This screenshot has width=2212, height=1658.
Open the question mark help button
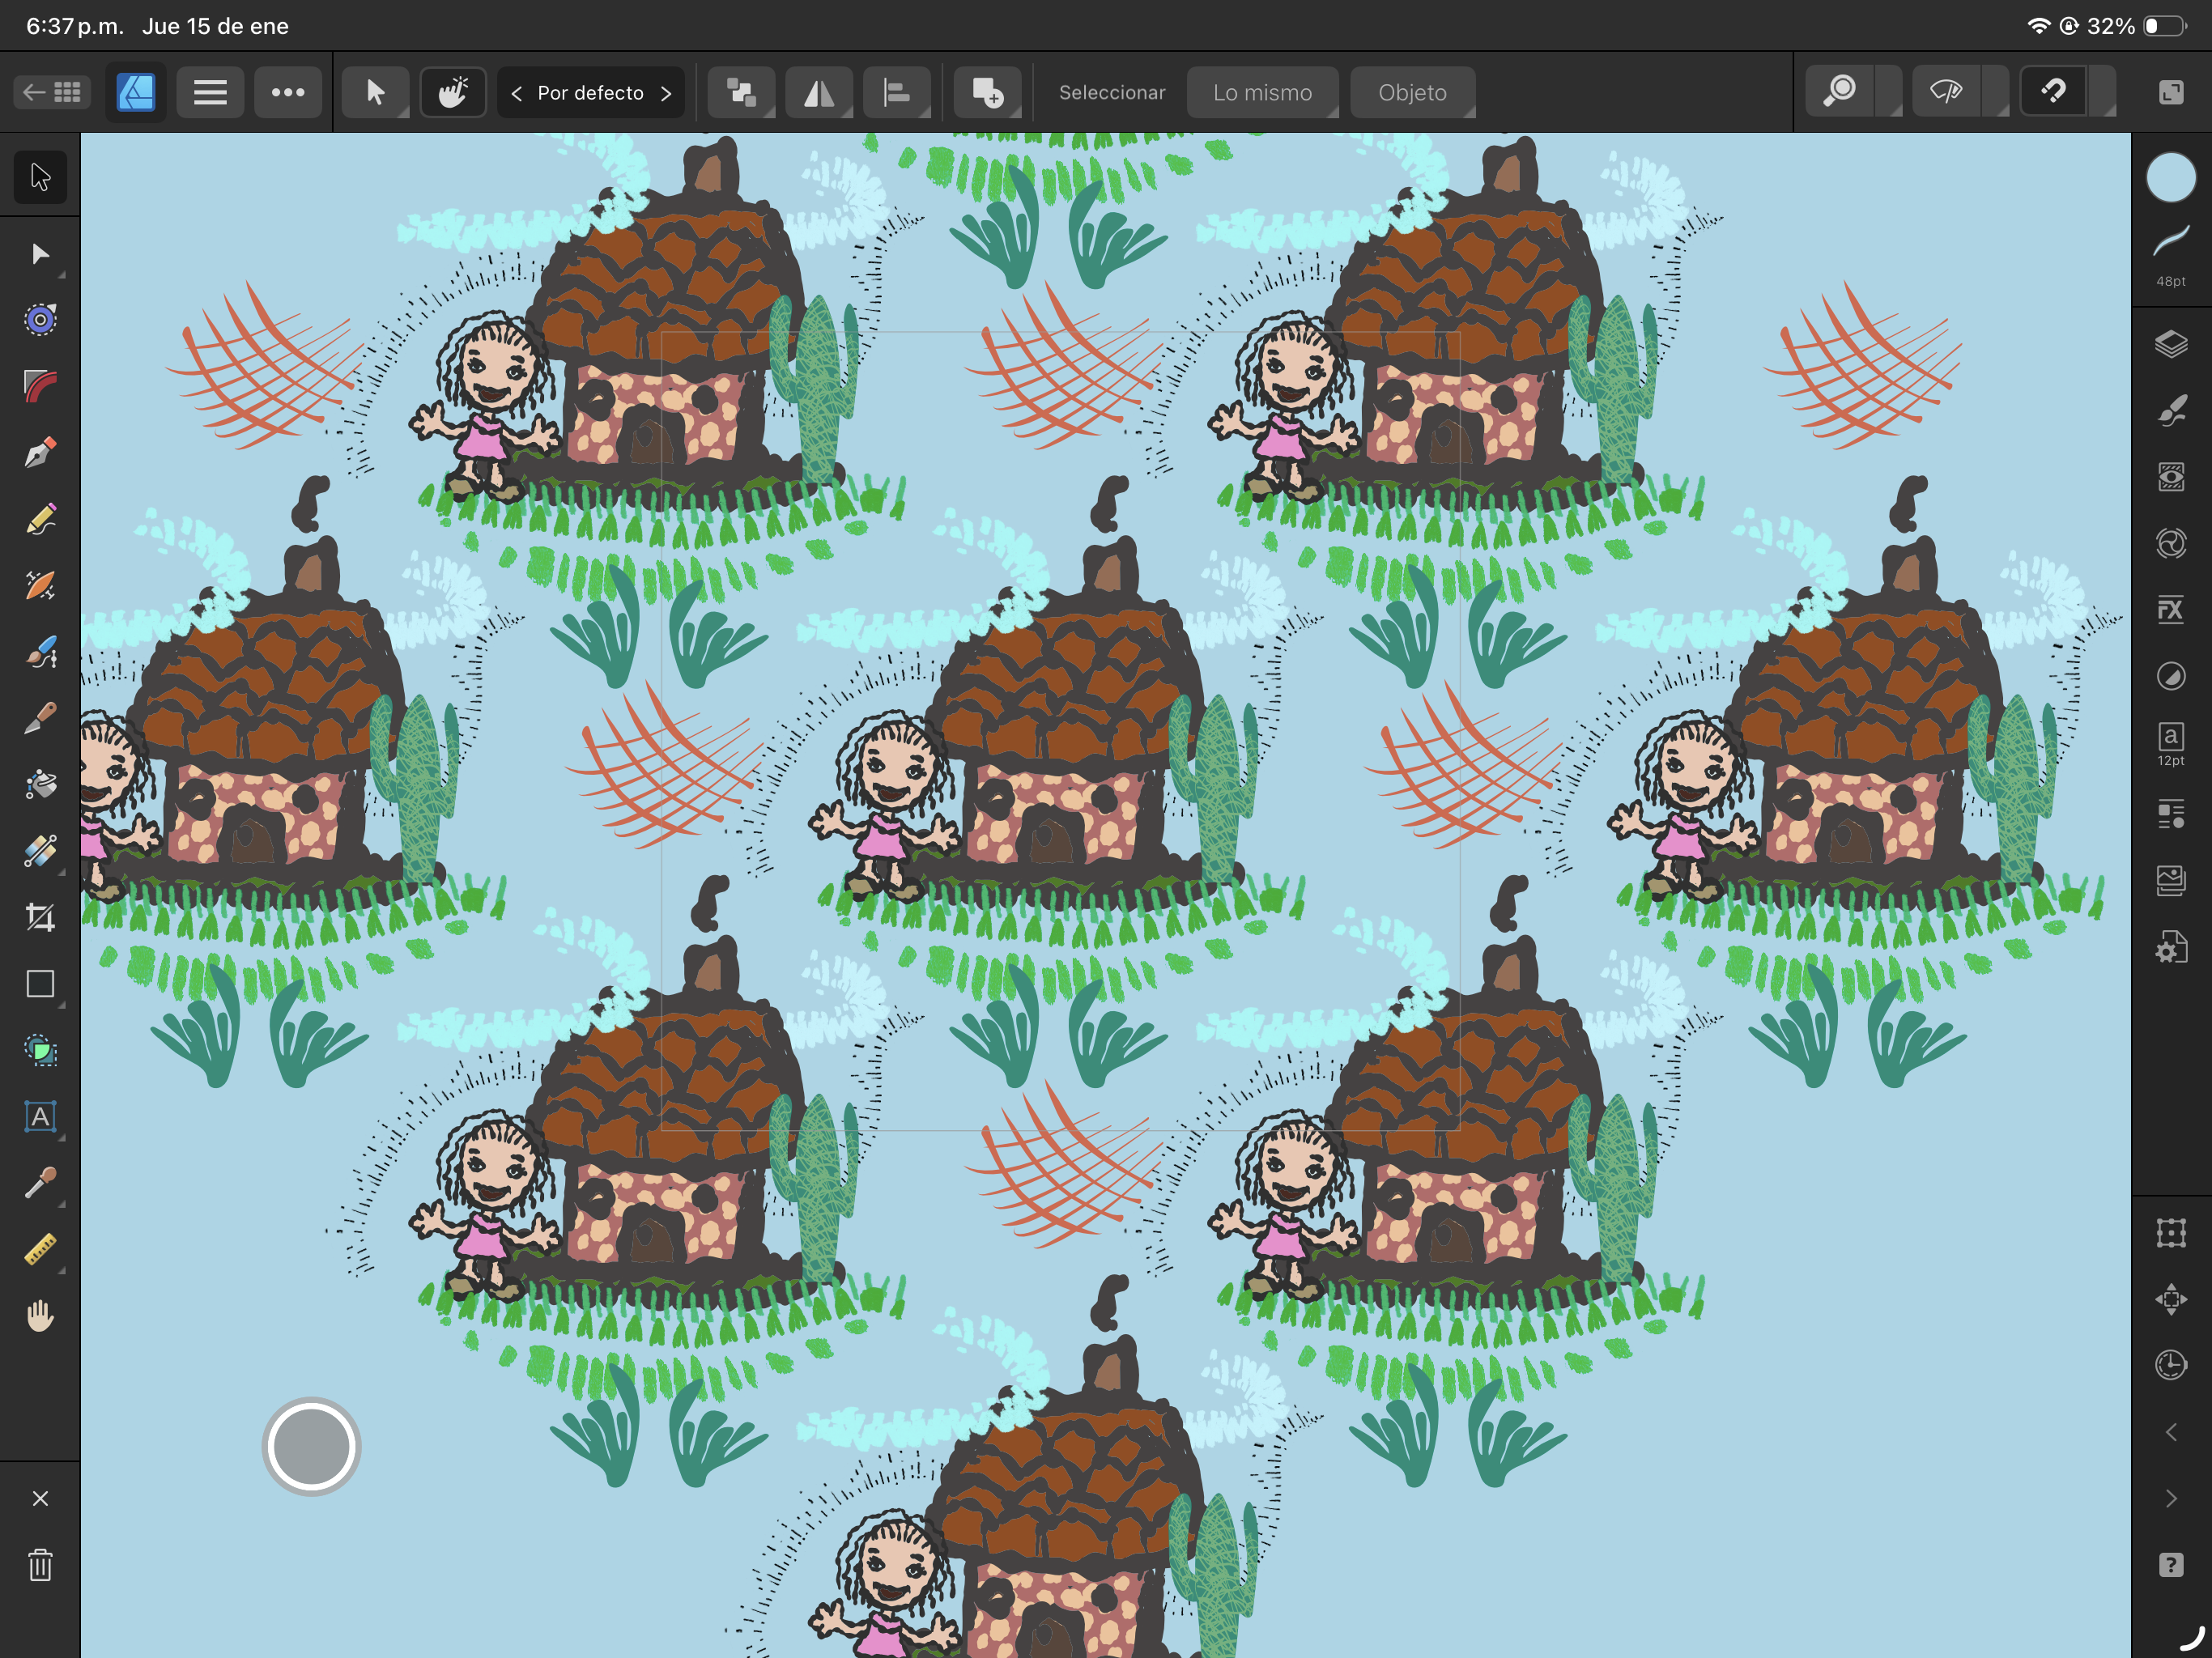click(2171, 1565)
